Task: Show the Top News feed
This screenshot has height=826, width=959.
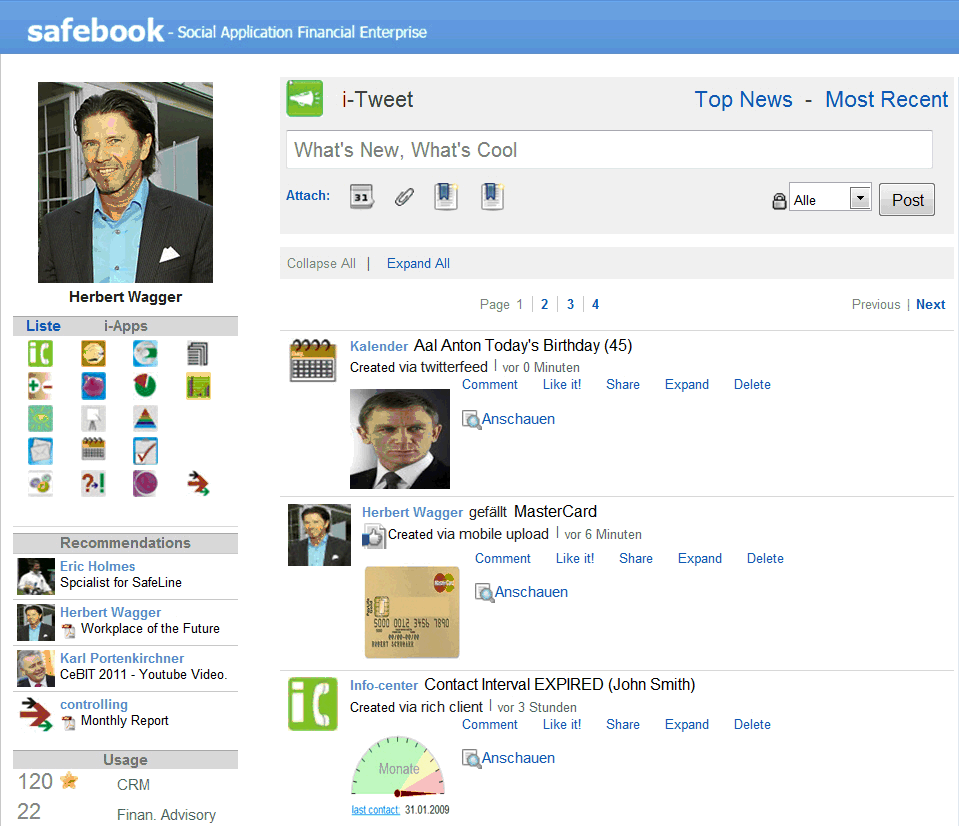Action: (x=743, y=99)
